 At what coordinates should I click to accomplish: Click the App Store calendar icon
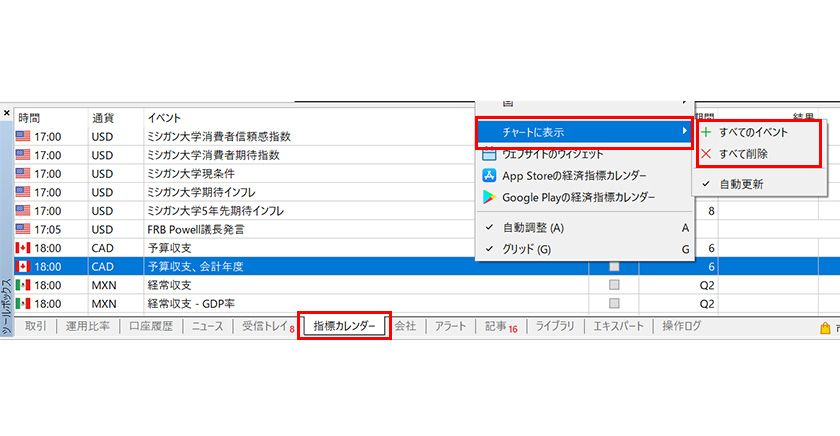489,175
